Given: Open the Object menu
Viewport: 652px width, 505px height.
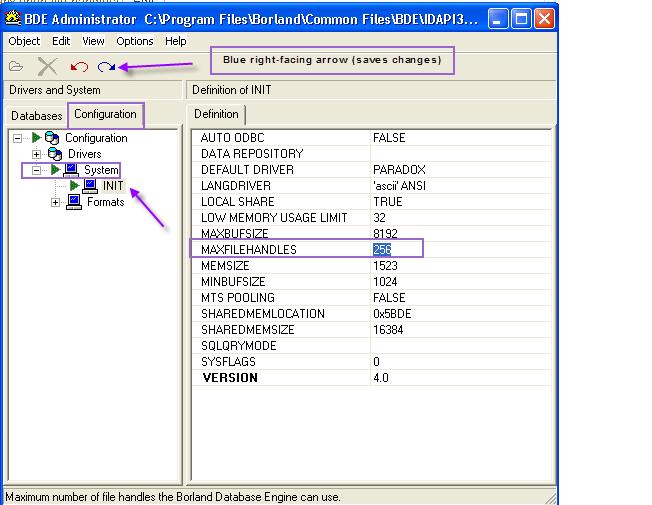Looking at the screenshot, I should (24, 41).
